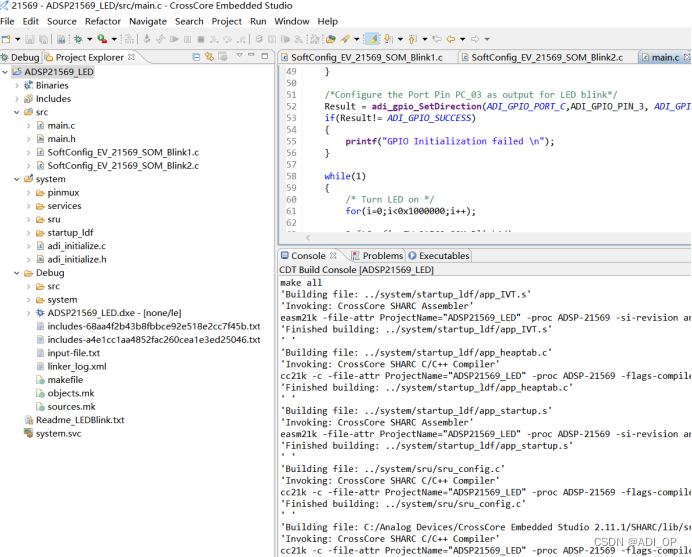Image resolution: width=692 pixels, height=557 pixels.
Task: Click the New file wizard toolbar icon
Action: coord(6,39)
